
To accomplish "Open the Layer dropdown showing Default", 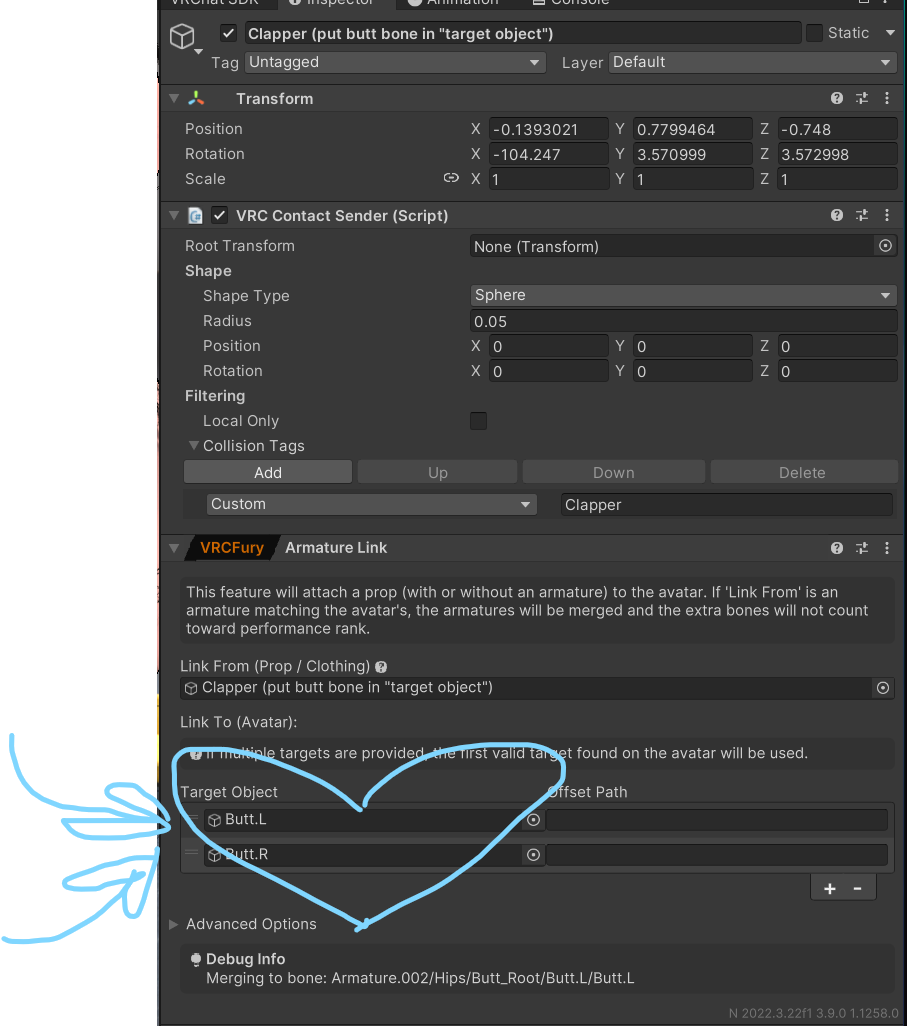I will [753, 62].
